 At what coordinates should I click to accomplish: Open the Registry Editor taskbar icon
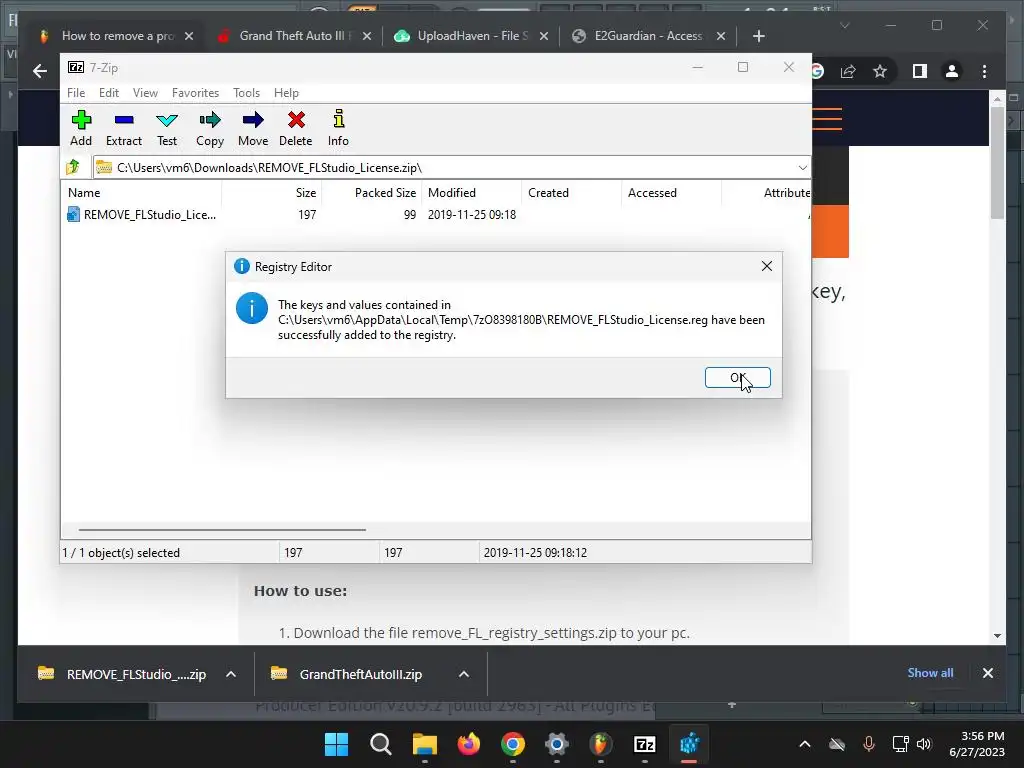pos(689,744)
